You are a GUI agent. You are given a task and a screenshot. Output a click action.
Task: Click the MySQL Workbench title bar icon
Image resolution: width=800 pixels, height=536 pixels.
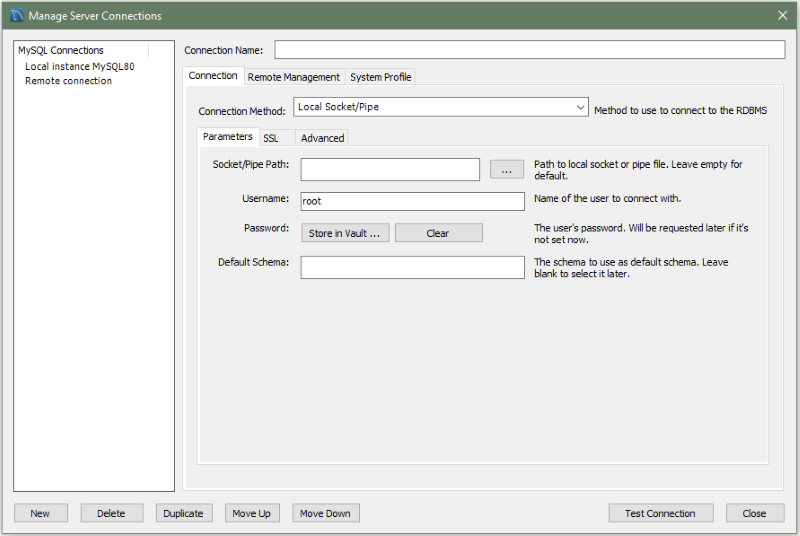[x=16, y=15]
